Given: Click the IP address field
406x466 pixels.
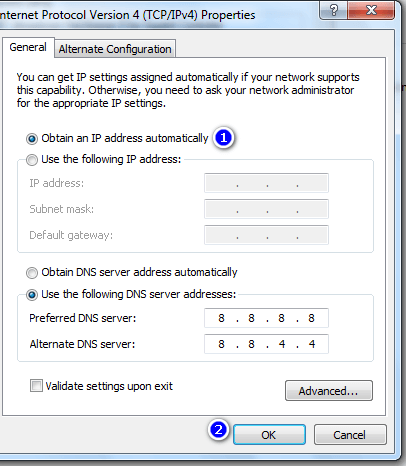Looking at the screenshot, I should [266, 183].
